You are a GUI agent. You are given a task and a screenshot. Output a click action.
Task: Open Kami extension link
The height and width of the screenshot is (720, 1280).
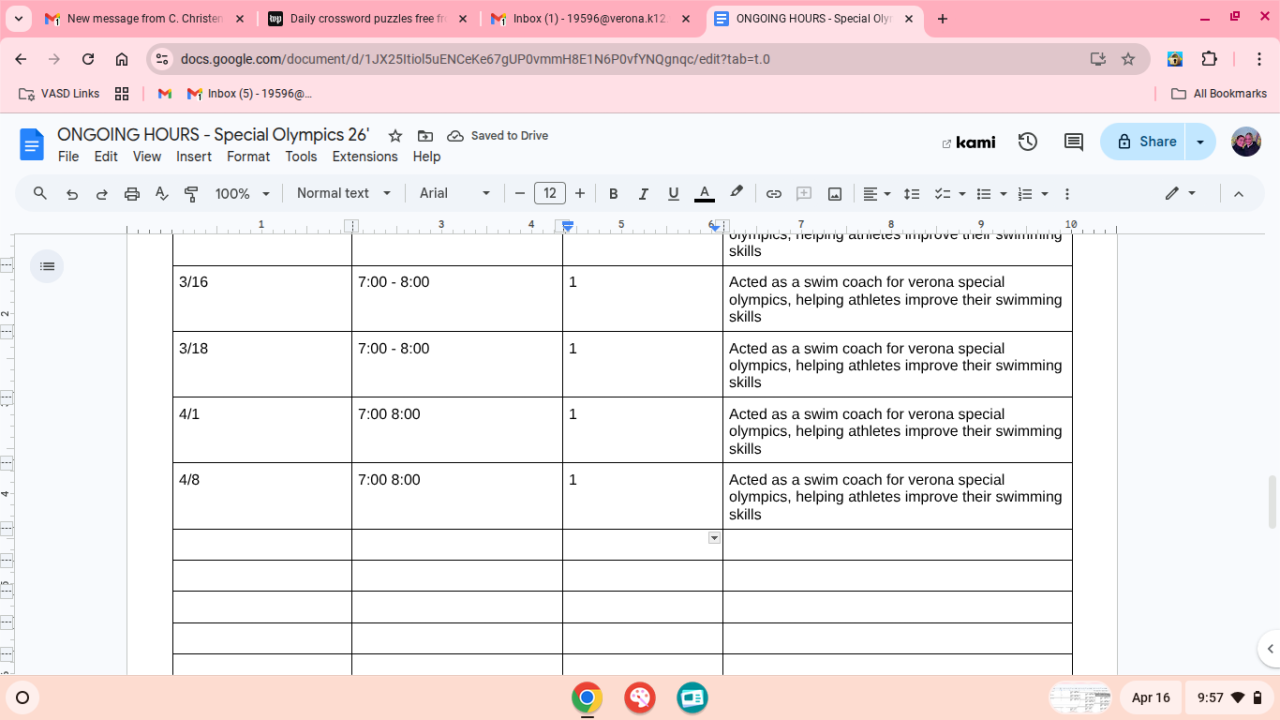point(969,143)
